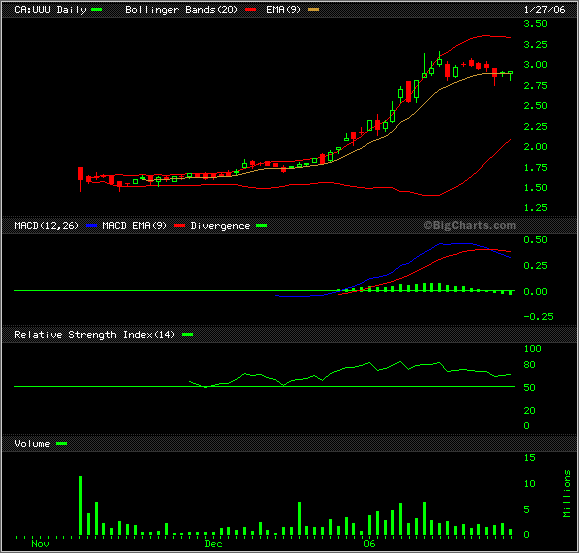Click the vertical 'Millions' axis label

pos(567,493)
